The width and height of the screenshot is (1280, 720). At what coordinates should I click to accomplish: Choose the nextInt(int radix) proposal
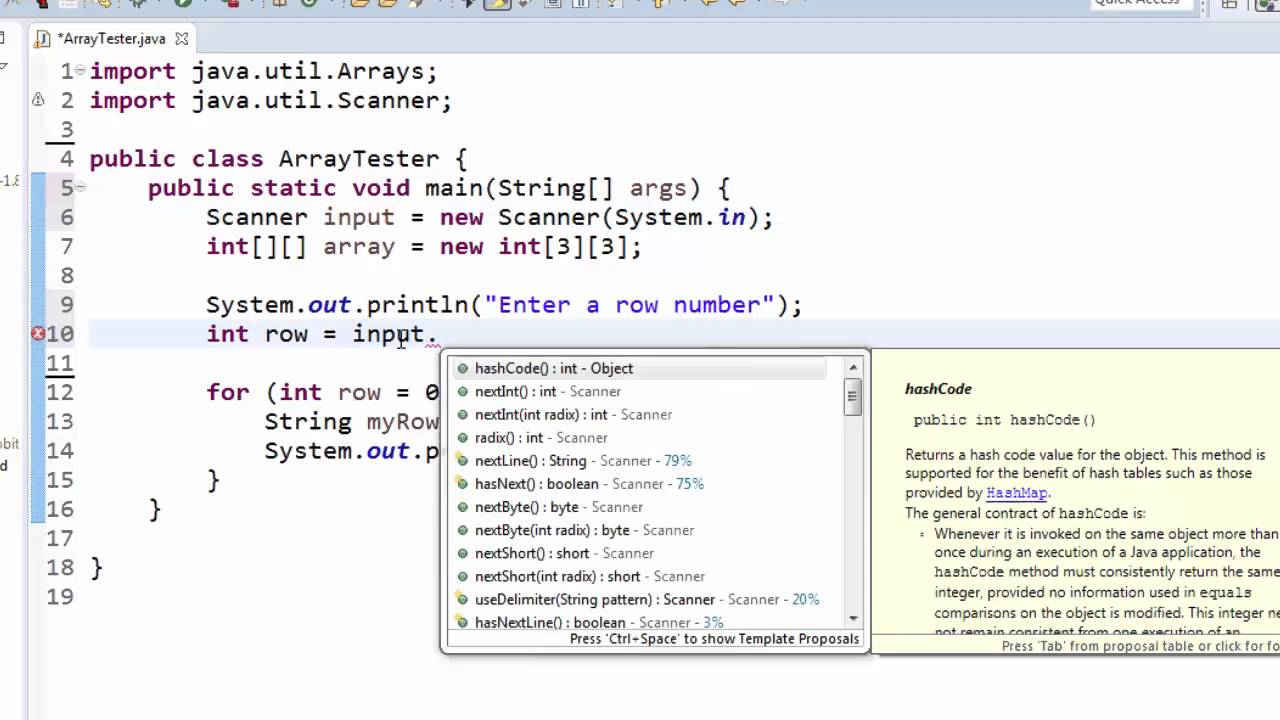click(640, 414)
